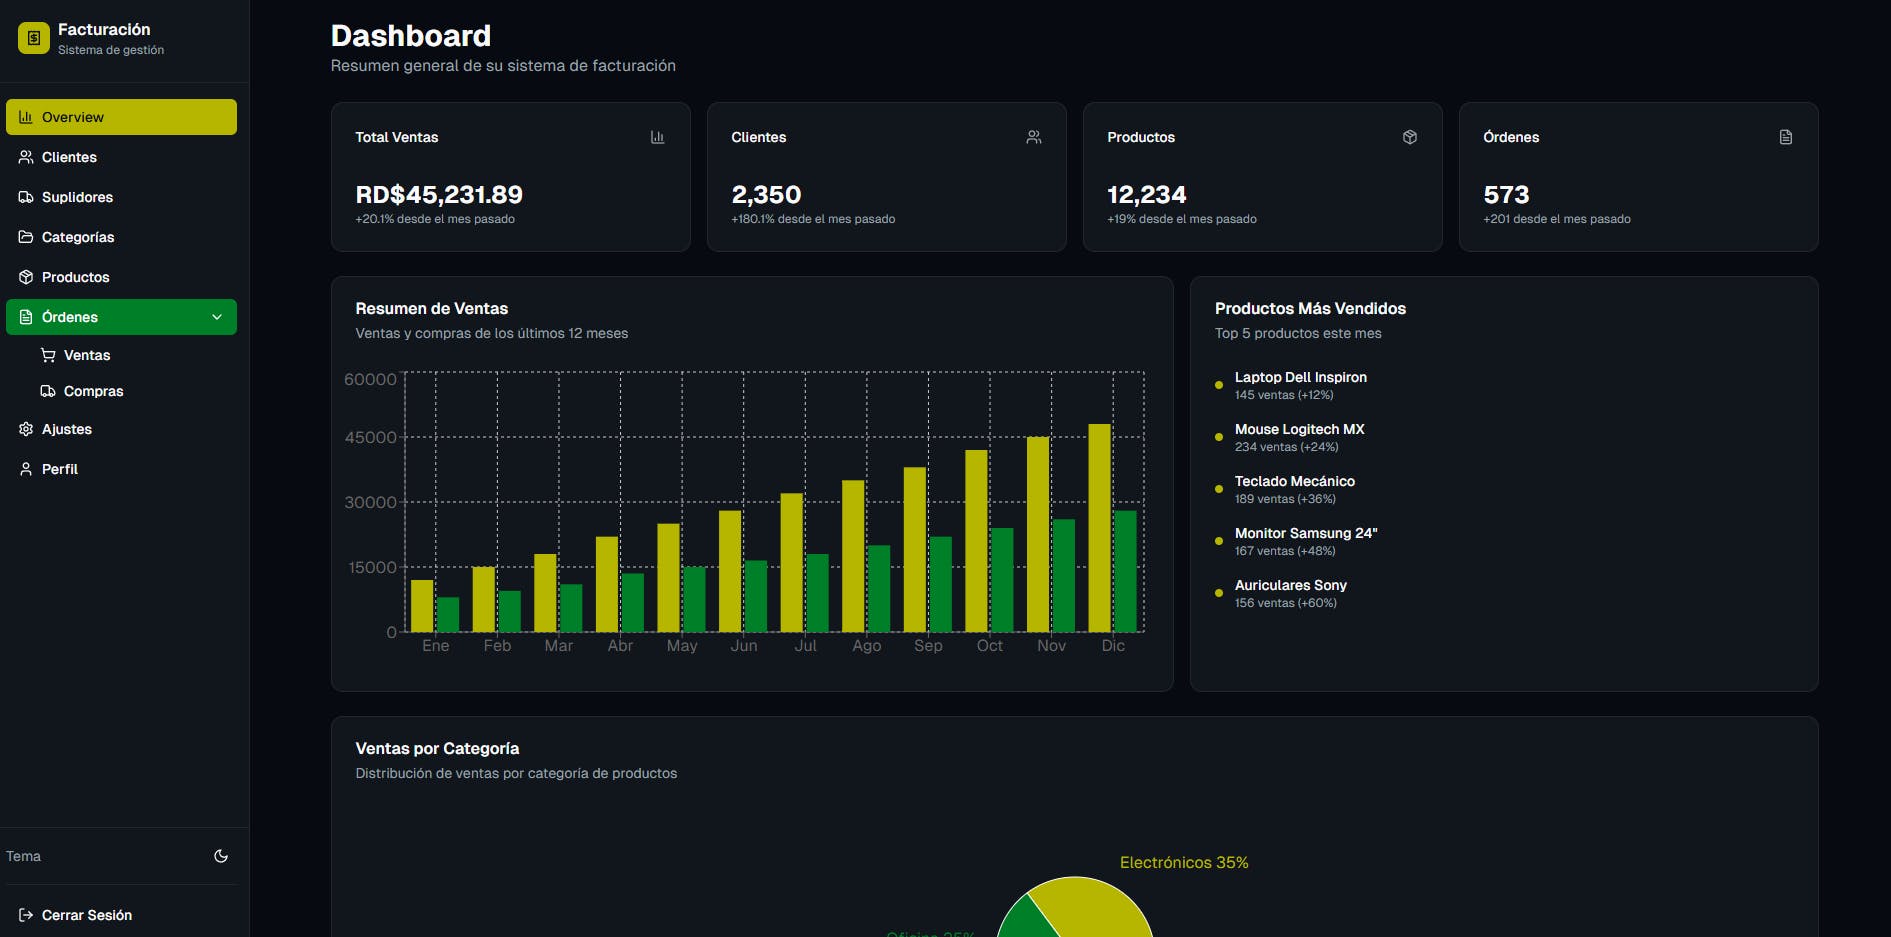Click the yellow Nov sales bar
1891x937 pixels.
click(x=1038, y=534)
